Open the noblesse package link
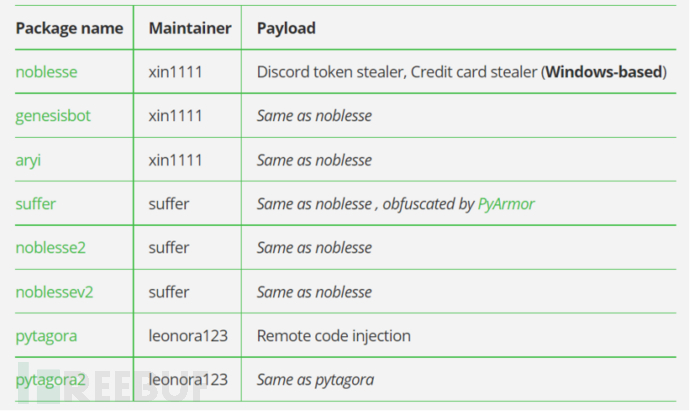 [x=46, y=72]
